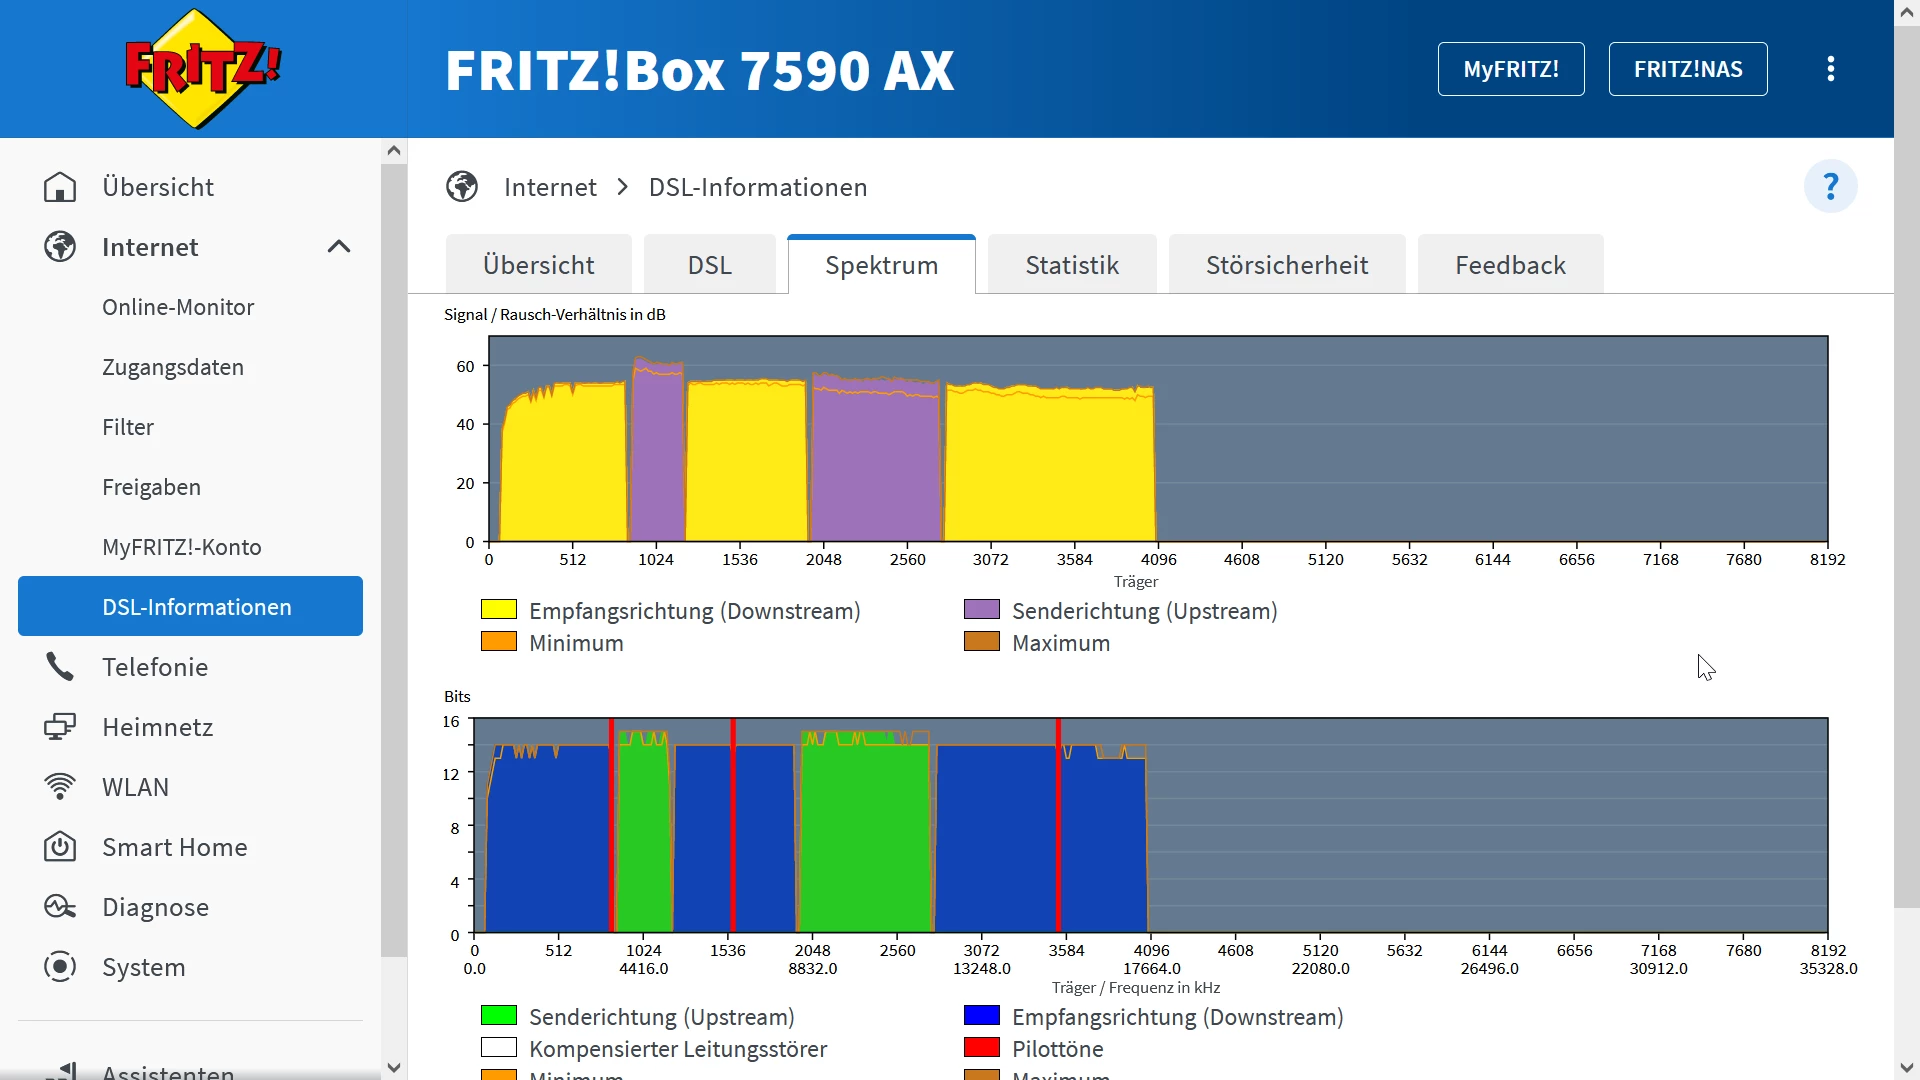Click the house icon beside Übersicht

(60, 187)
